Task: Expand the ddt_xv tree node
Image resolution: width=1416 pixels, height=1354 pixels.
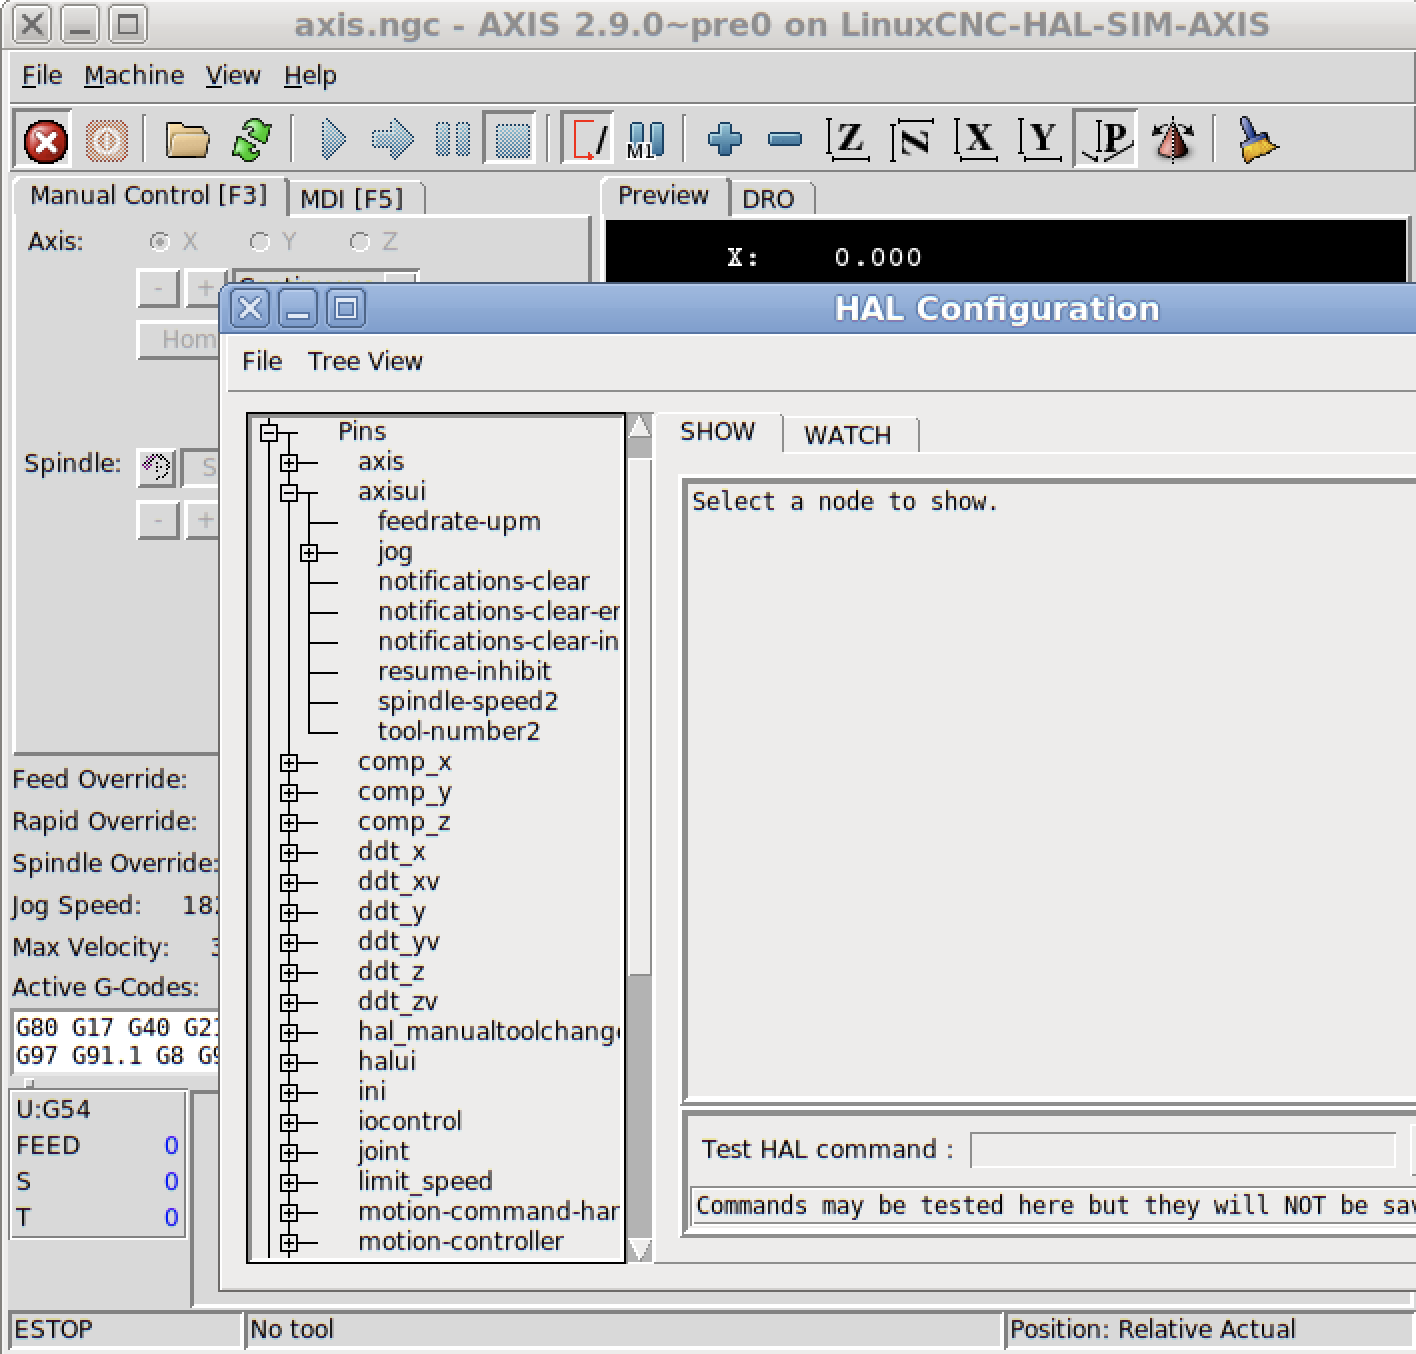Action: coord(289,882)
